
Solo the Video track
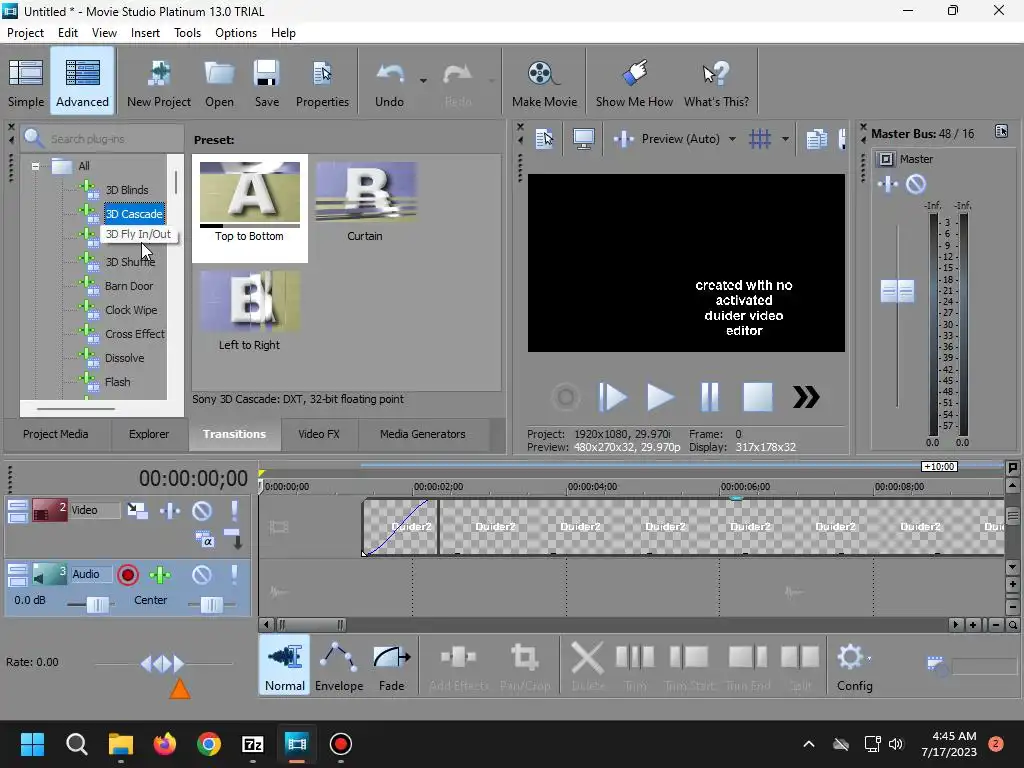[x=234, y=510]
